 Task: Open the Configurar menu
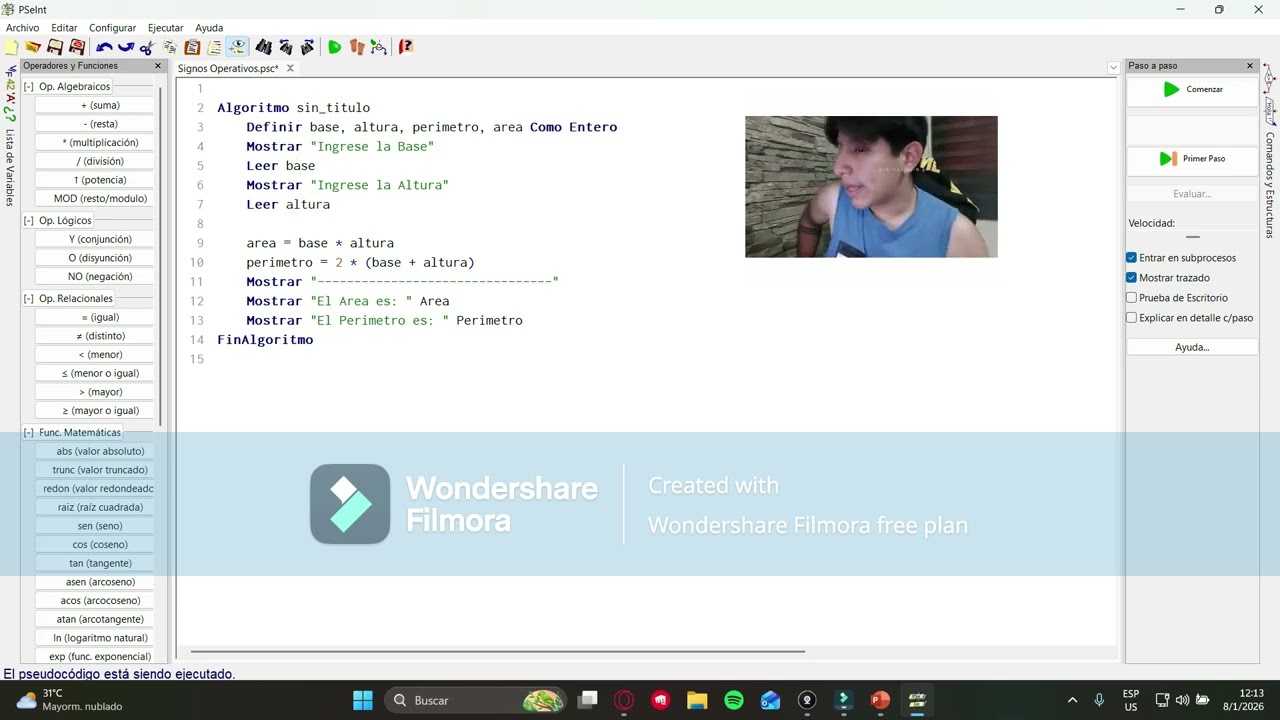click(112, 28)
